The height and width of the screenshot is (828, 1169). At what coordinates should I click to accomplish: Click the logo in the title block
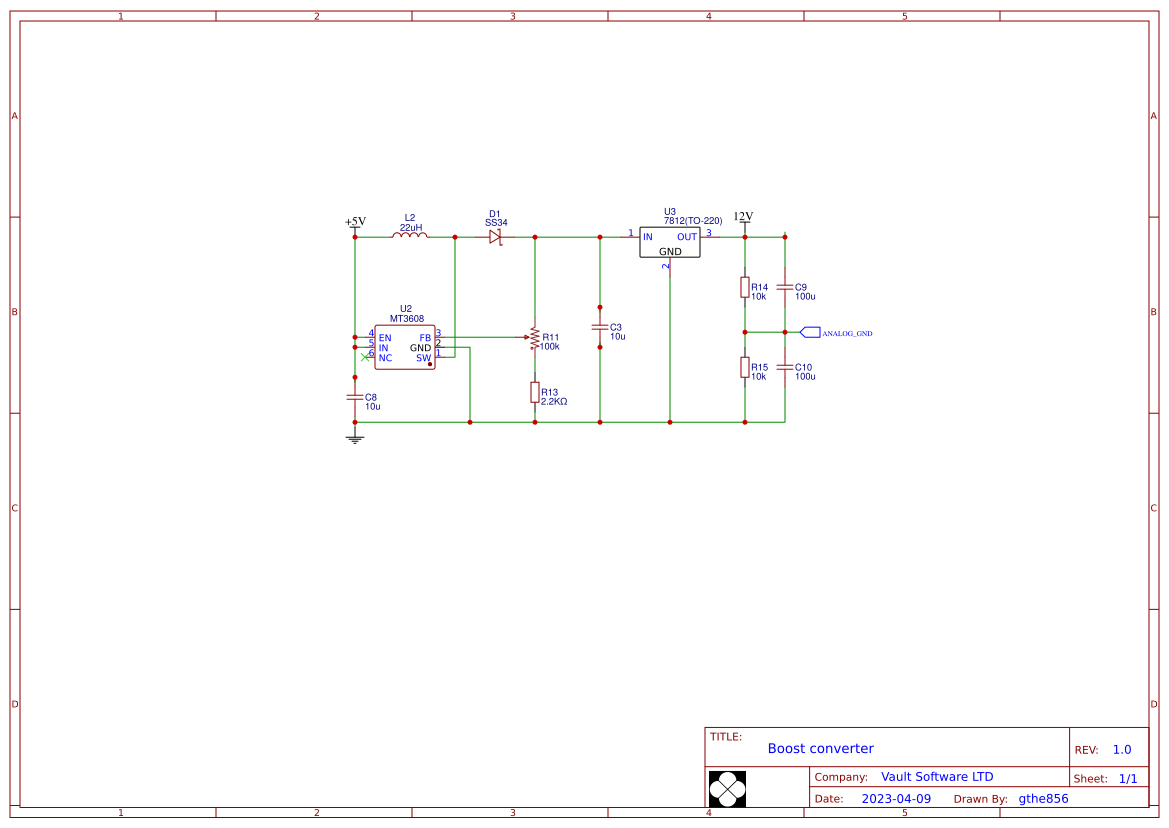pos(729,788)
